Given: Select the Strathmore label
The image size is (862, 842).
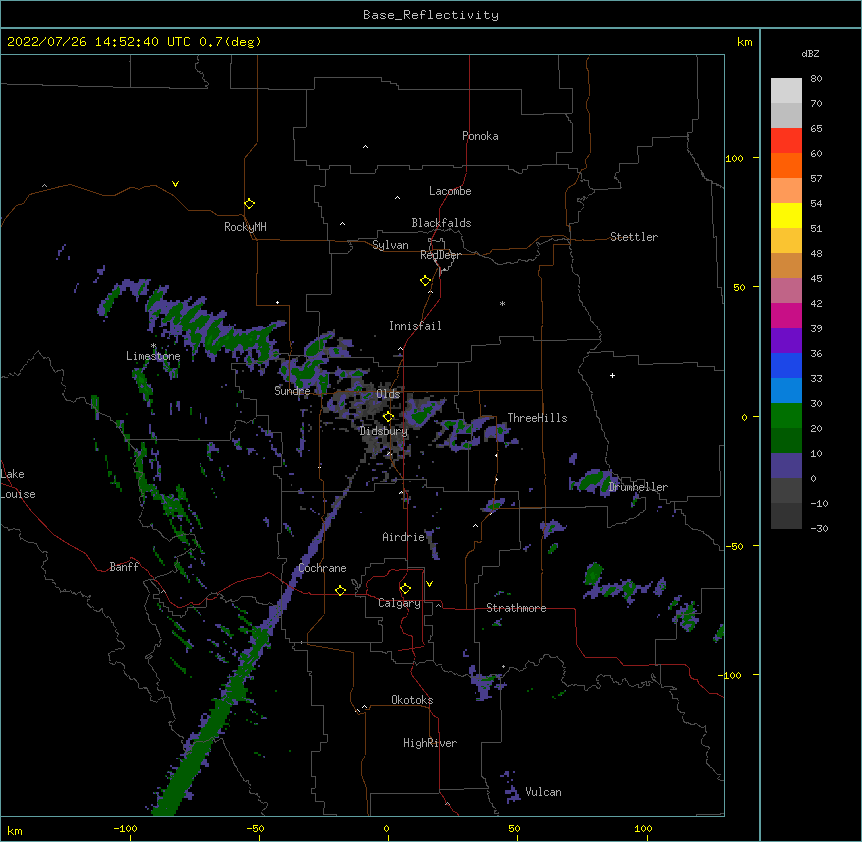Looking at the screenshot, I should [516, 608].
